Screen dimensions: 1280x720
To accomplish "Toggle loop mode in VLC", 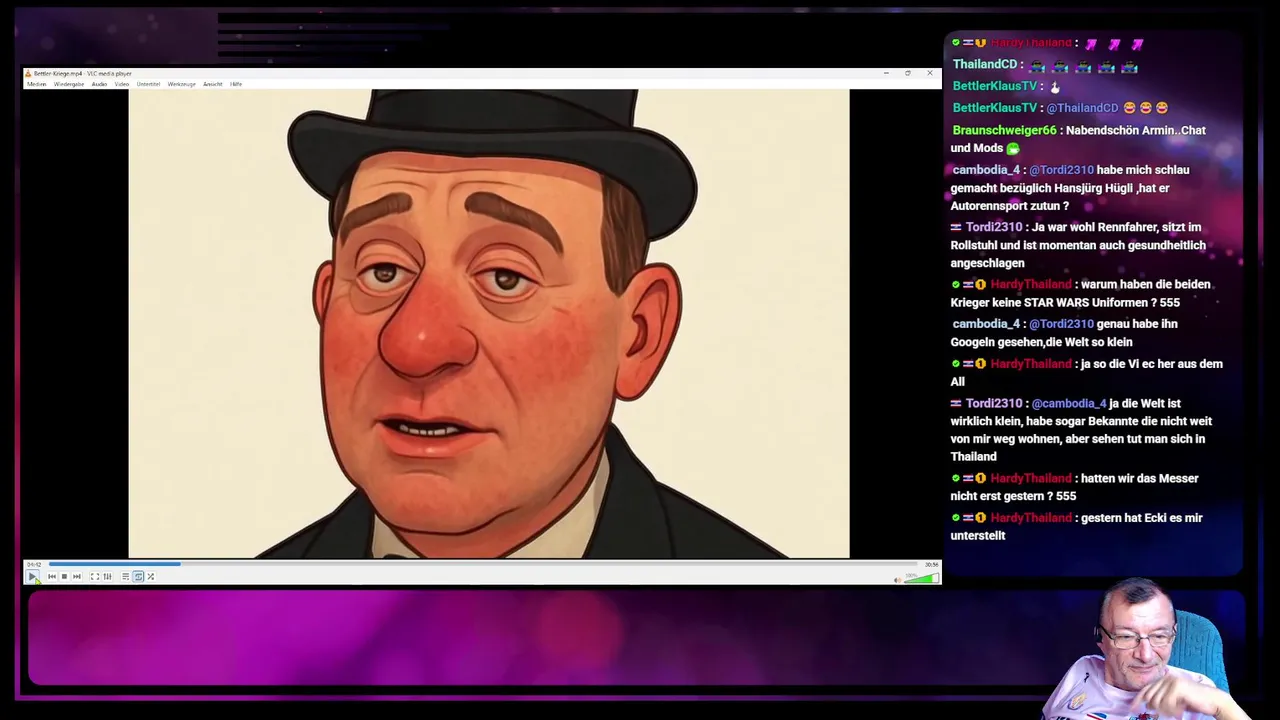I will coord(138,576).
